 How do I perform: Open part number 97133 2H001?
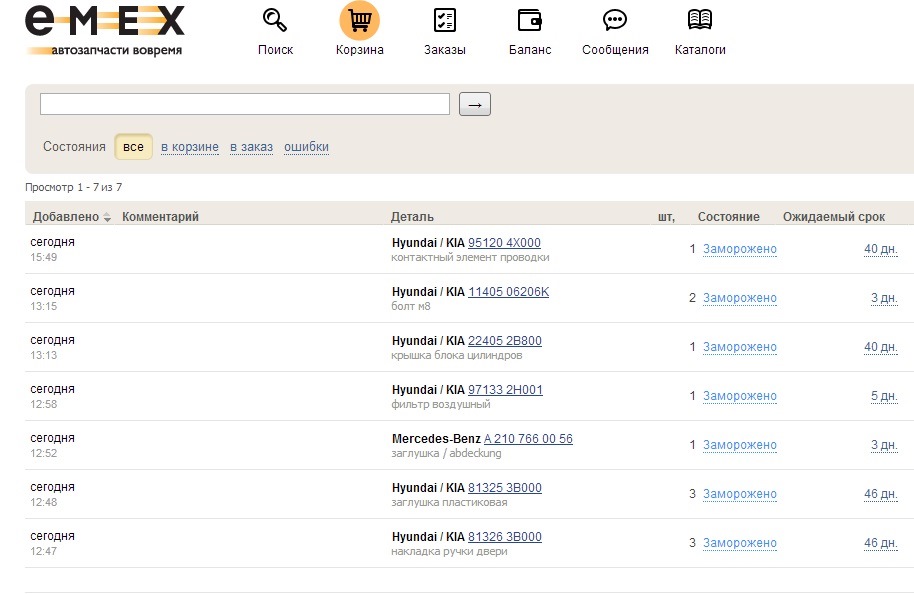(x=505, y=389)
